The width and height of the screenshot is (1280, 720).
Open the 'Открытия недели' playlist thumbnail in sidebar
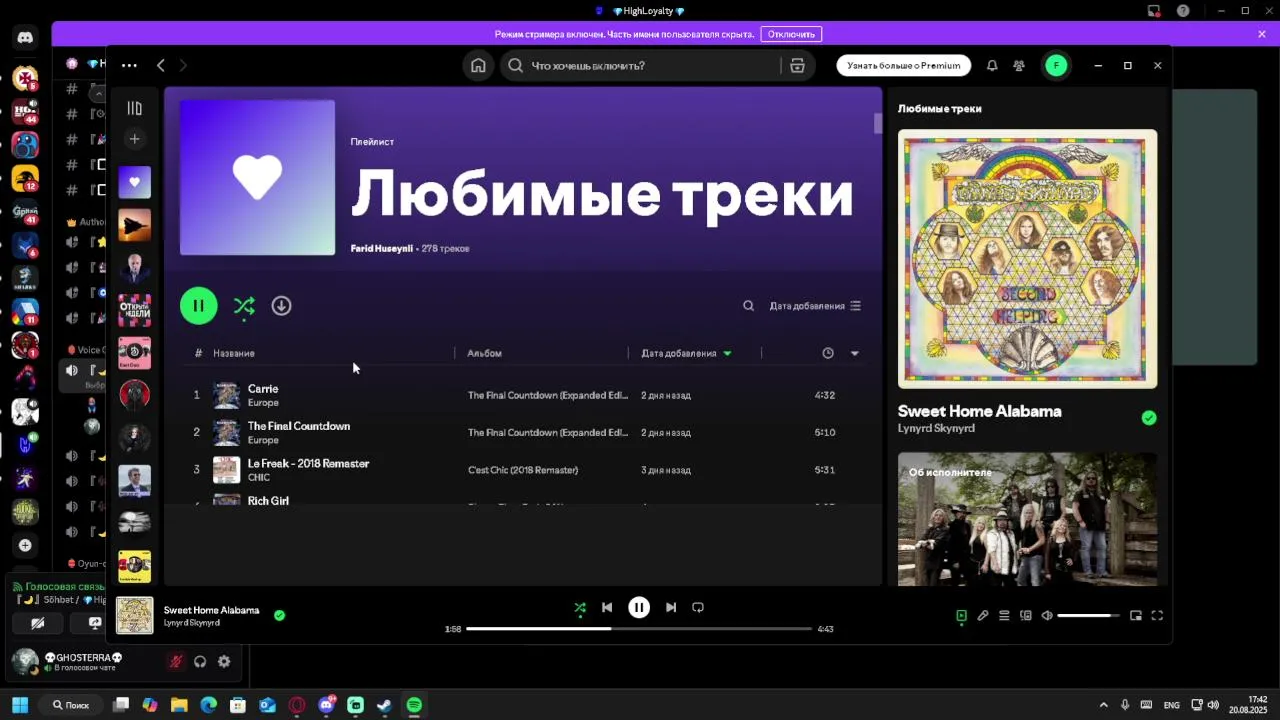pos(134,310)
